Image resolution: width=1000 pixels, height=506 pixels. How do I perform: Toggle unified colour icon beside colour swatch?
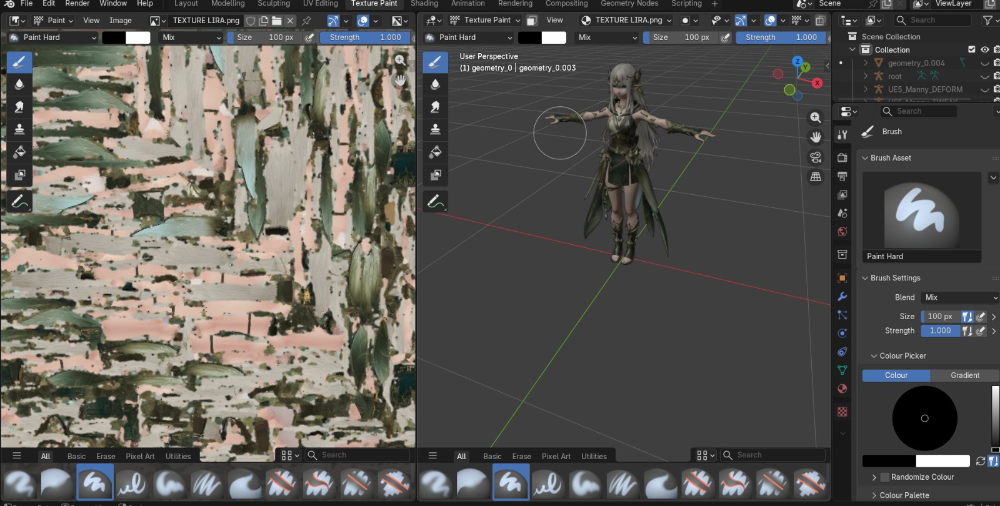(994, 461)
